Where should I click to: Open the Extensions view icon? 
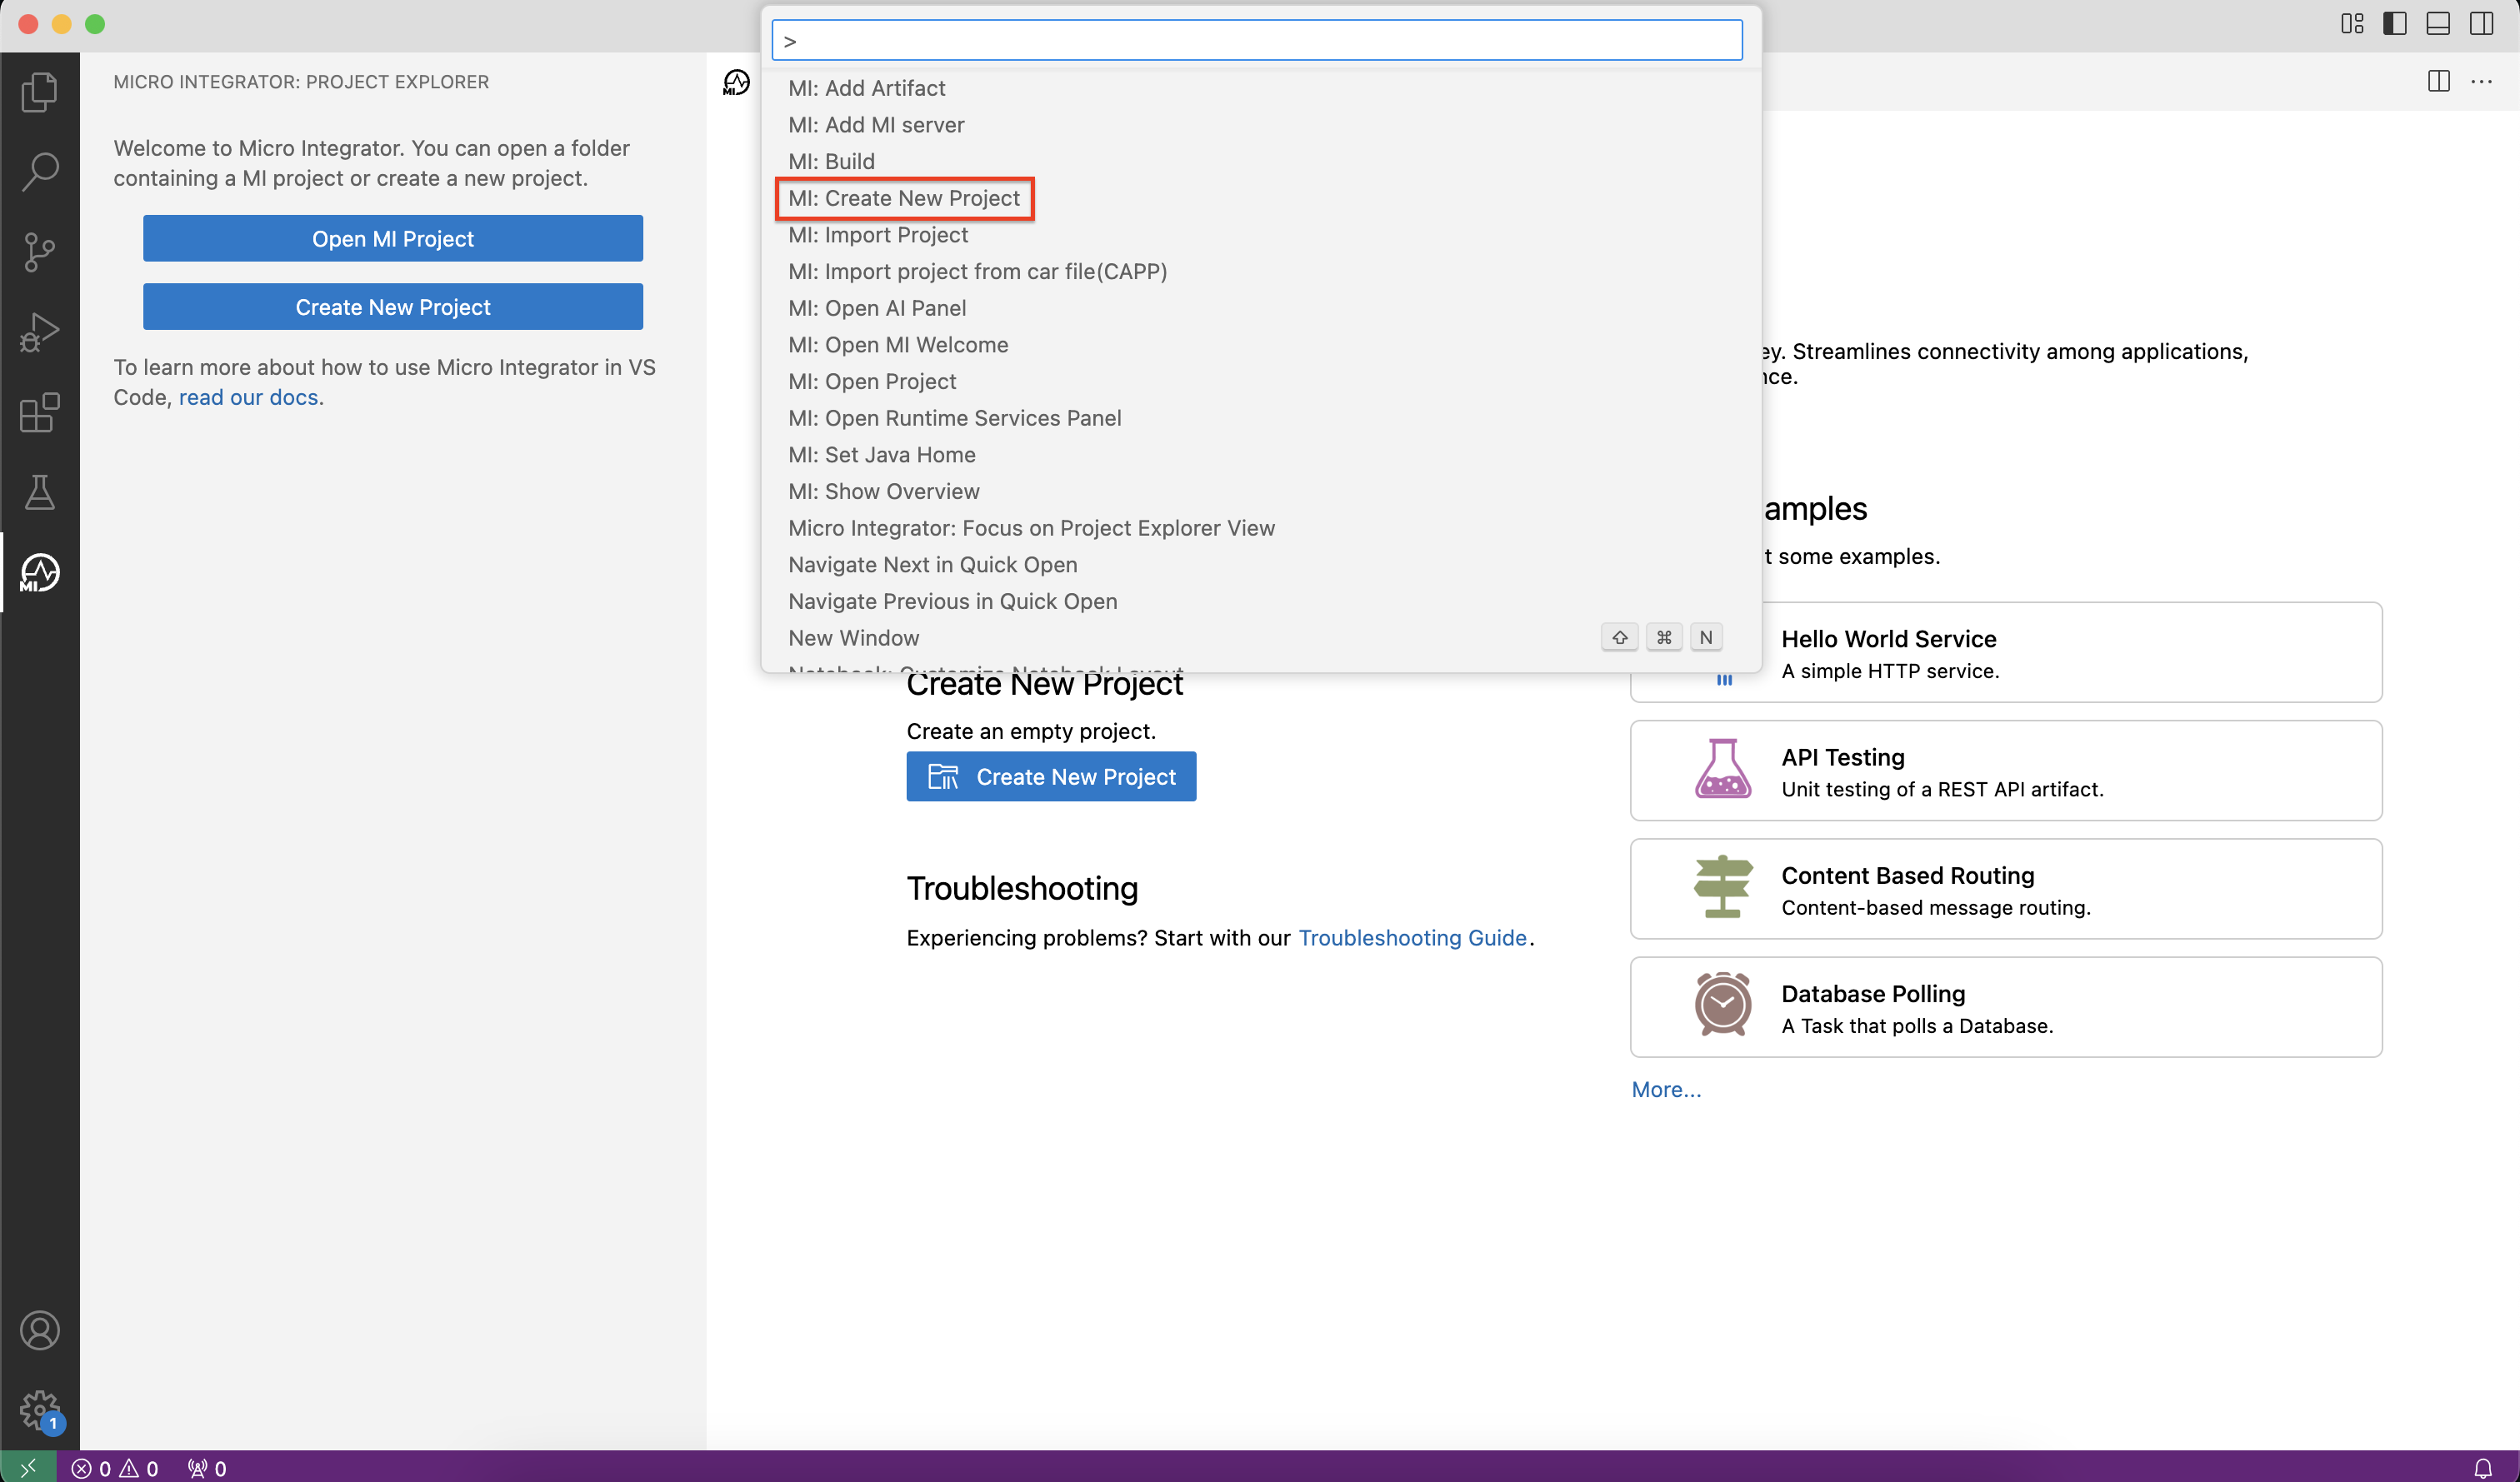(39, 412)
